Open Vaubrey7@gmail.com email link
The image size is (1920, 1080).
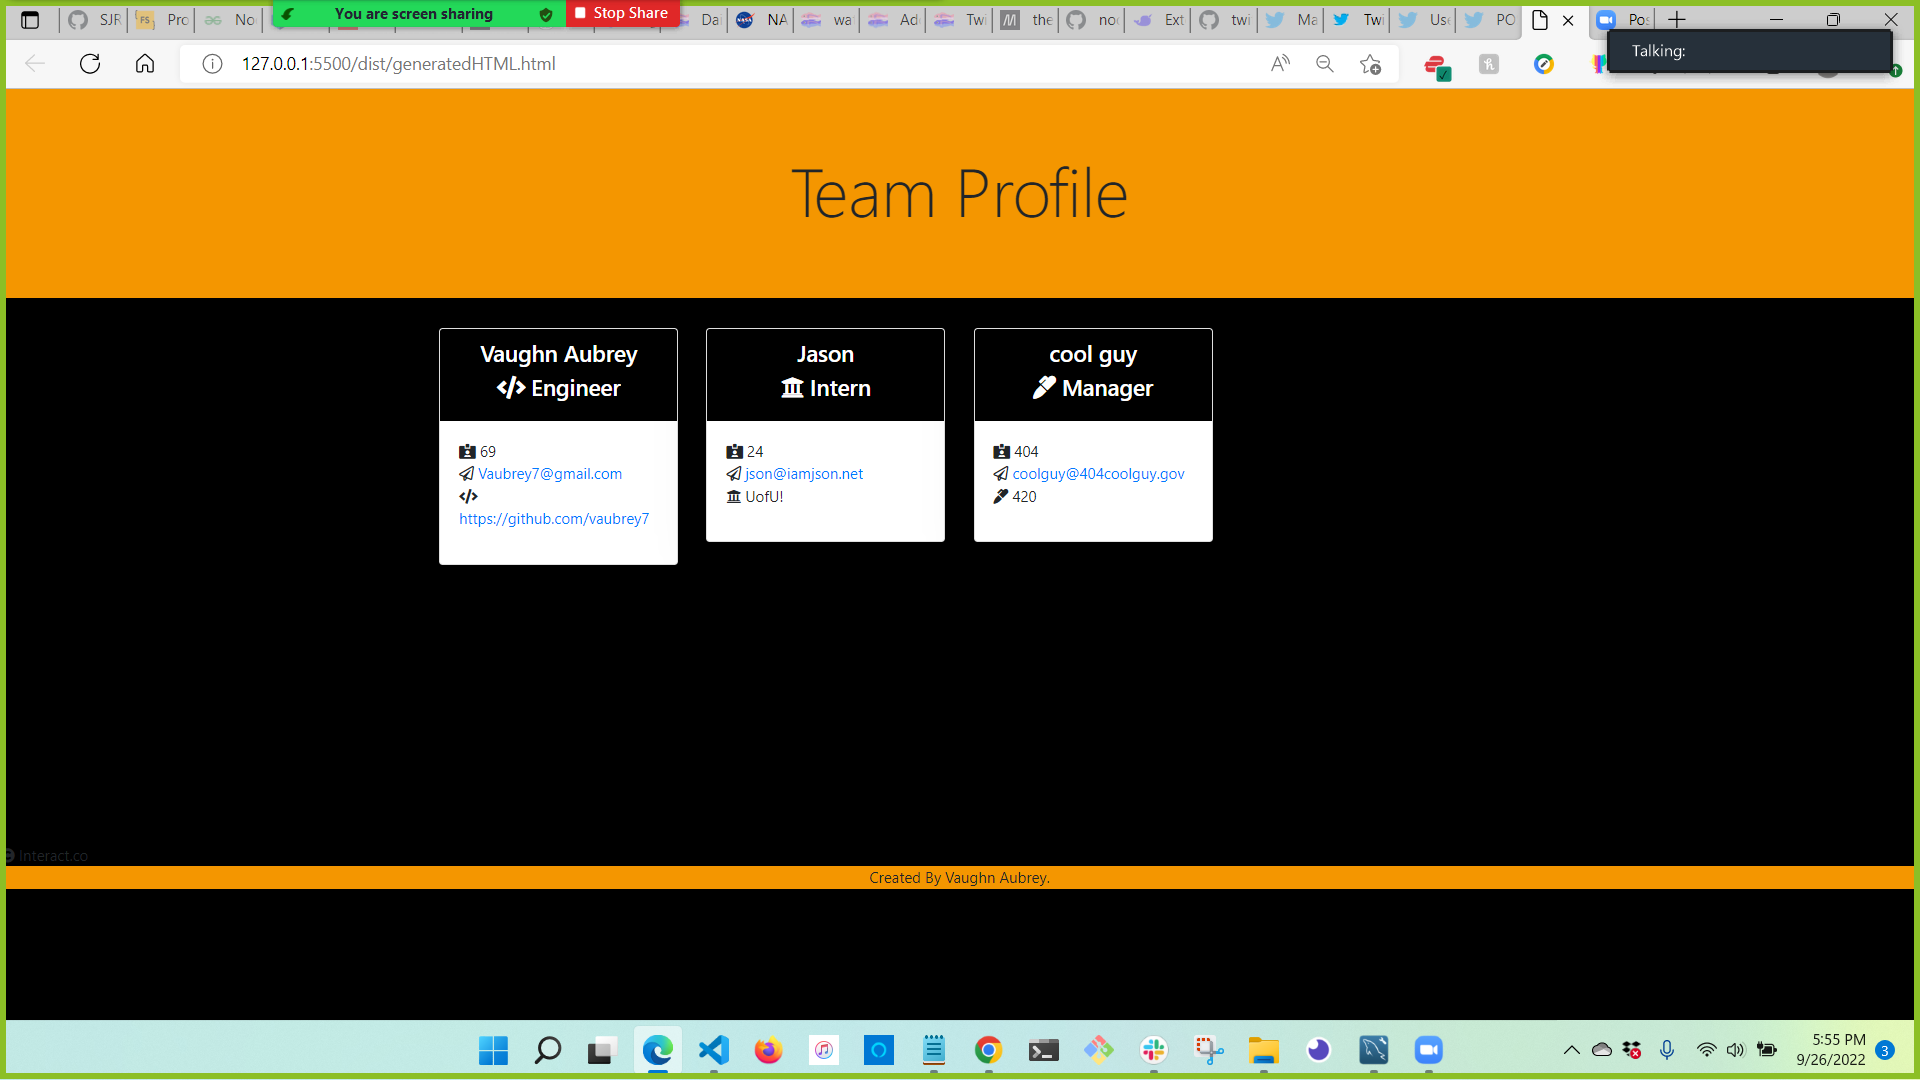(550, 474)
